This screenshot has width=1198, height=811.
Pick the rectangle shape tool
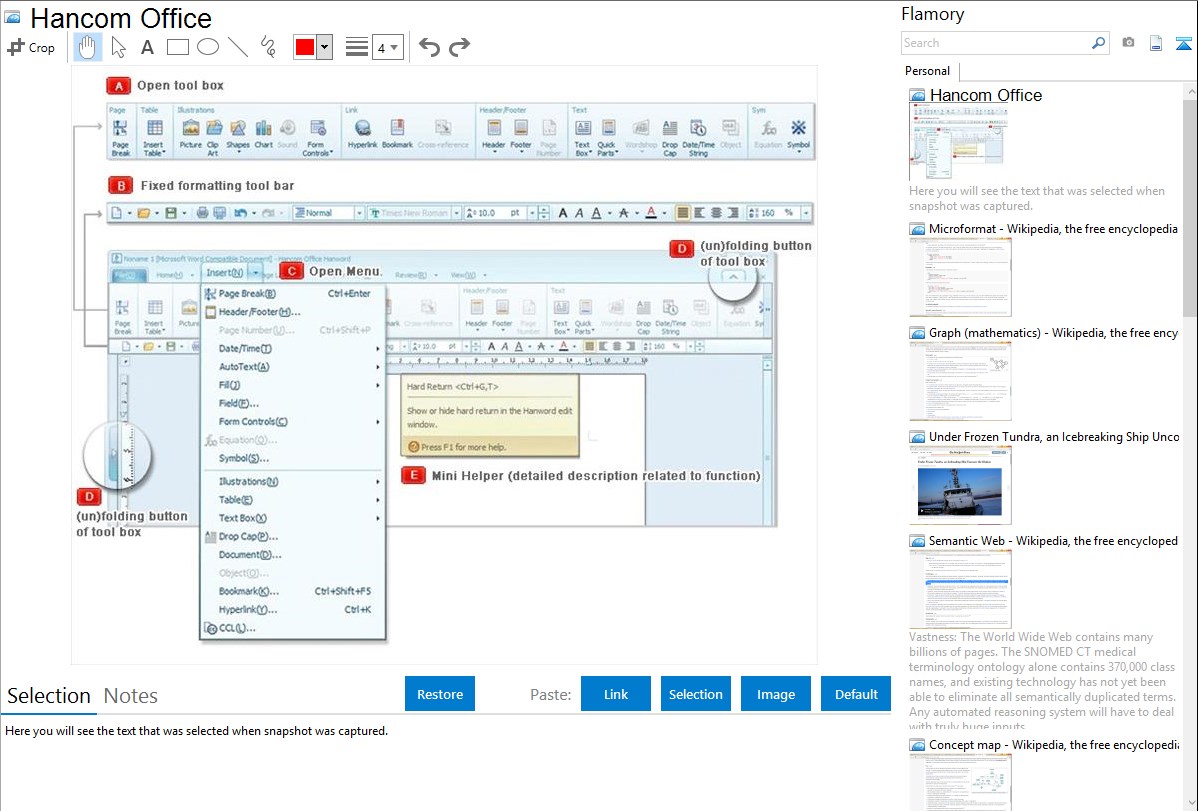[x=177, y=47]
